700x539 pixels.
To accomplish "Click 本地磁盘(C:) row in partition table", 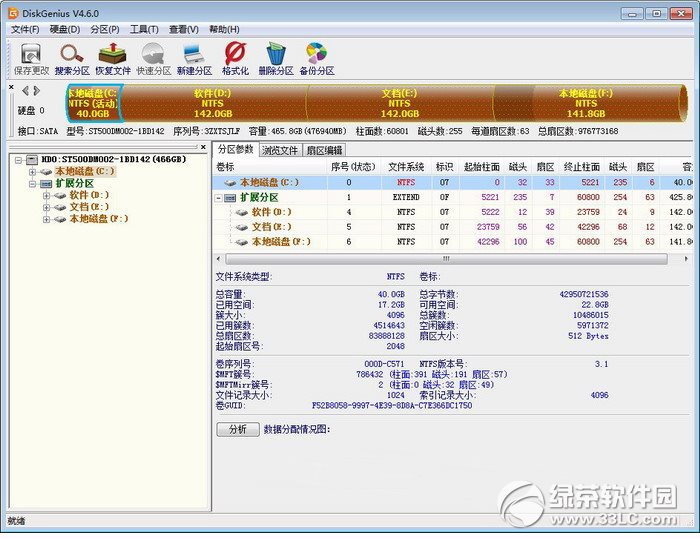I will coord(452,182).
